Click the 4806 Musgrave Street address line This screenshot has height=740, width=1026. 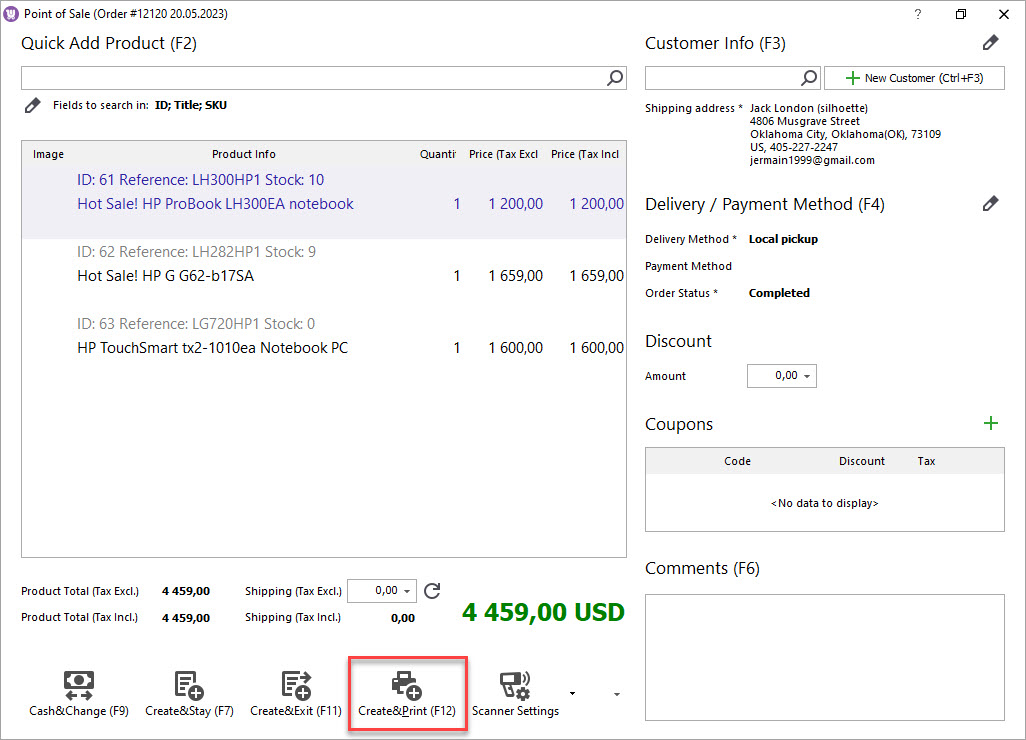[805, 121]
